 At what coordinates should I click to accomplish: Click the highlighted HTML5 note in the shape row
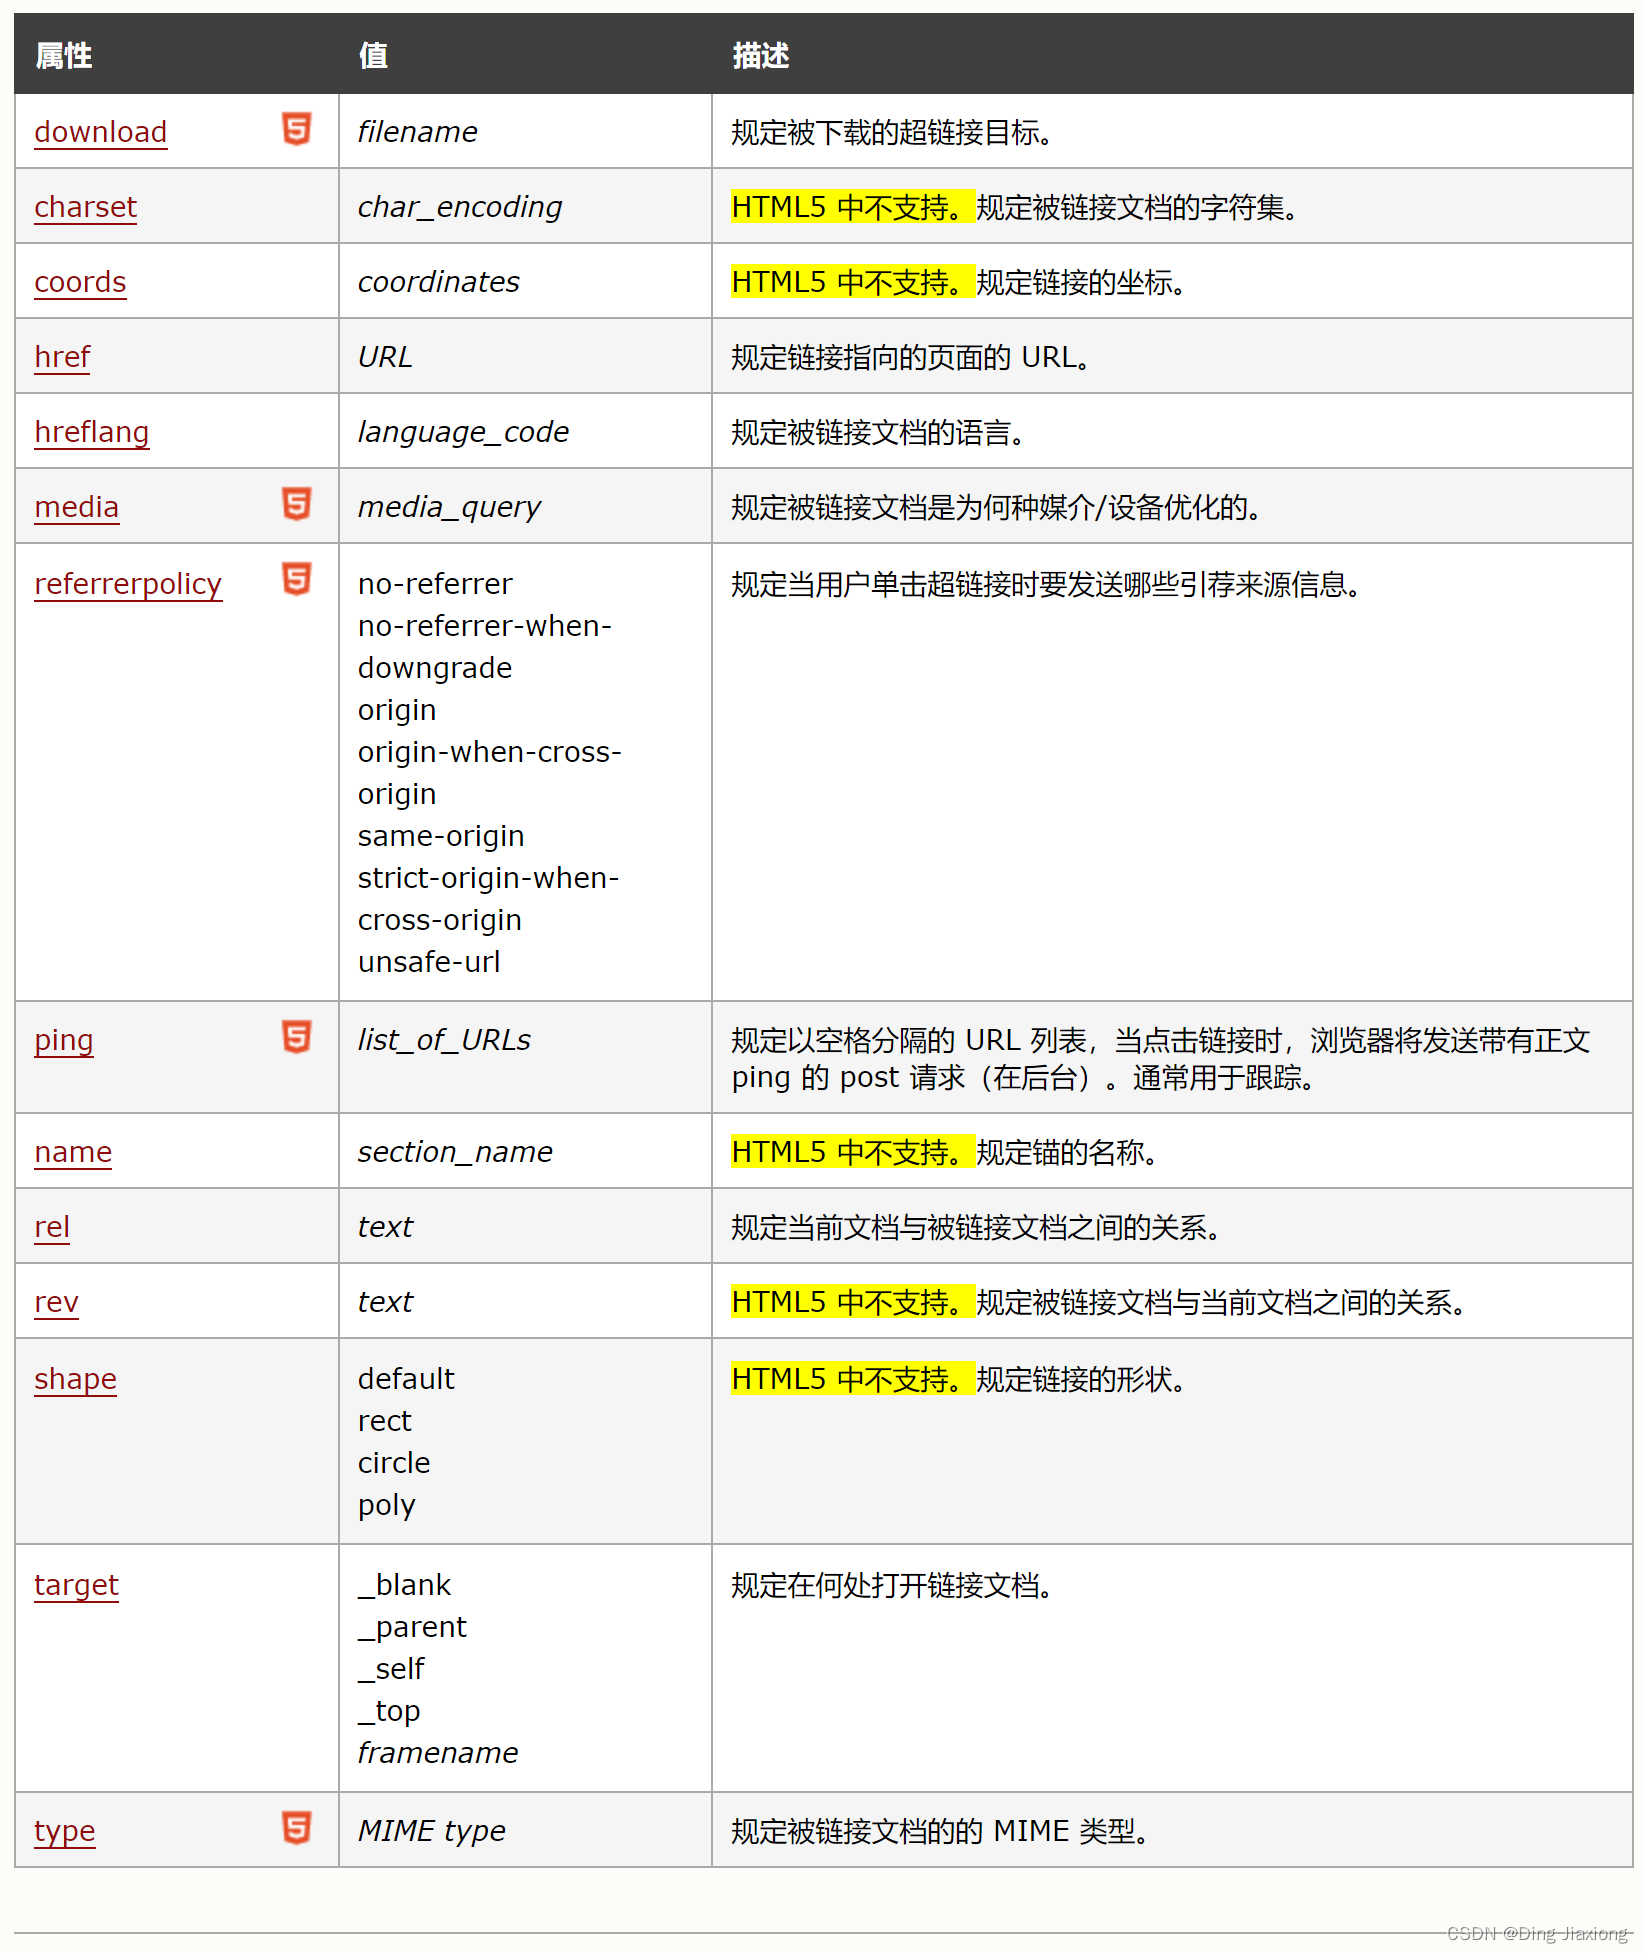click(853, 1379)
